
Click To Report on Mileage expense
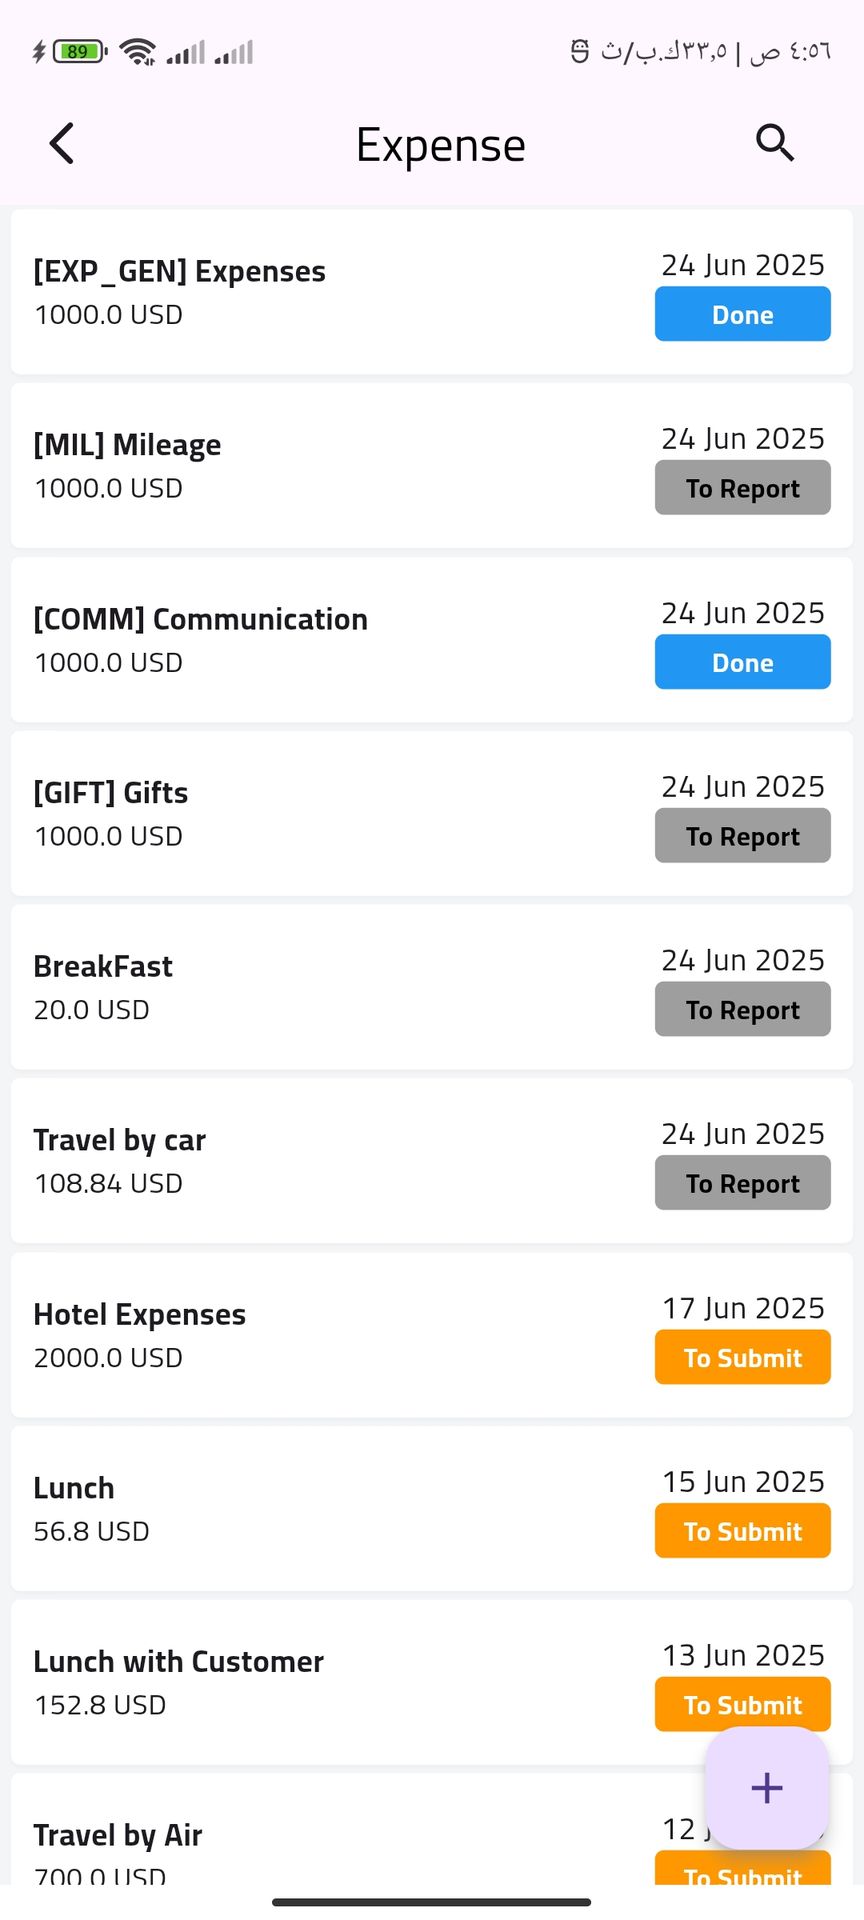click(742, 488)
